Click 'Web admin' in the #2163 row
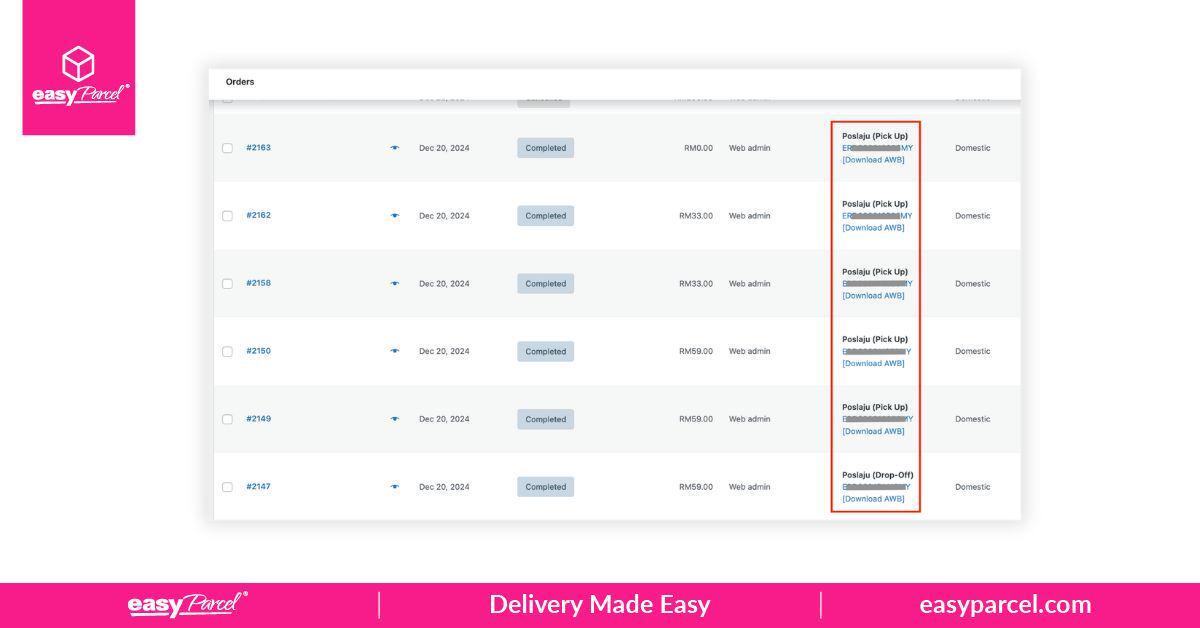 750,148
